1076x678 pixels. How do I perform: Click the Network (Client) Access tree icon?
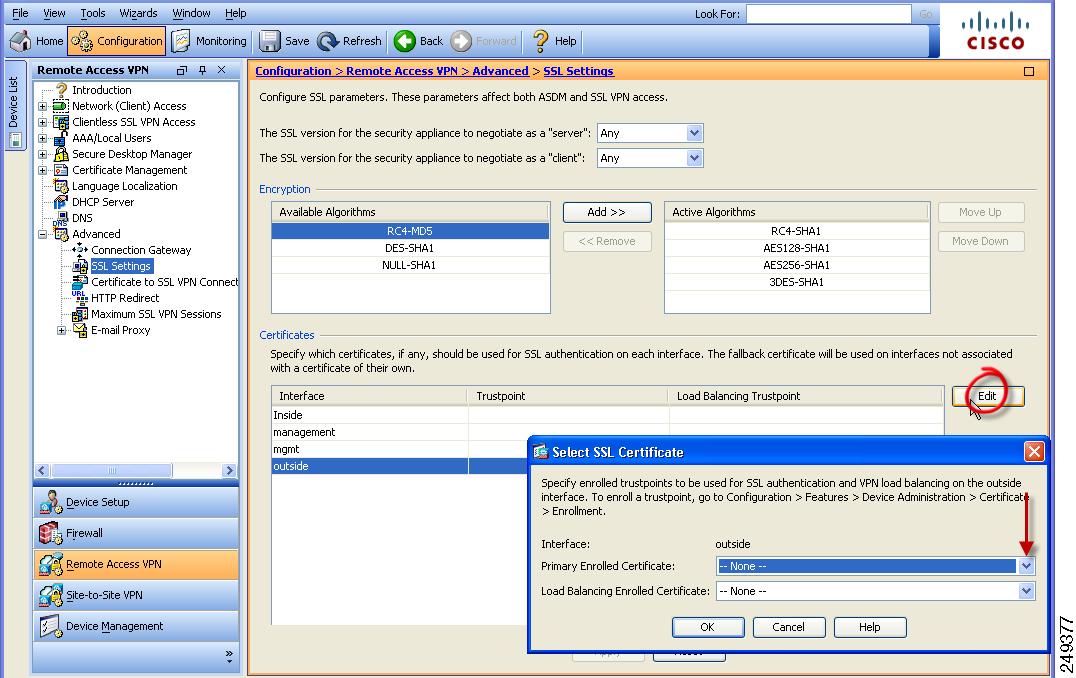(61, 106)
